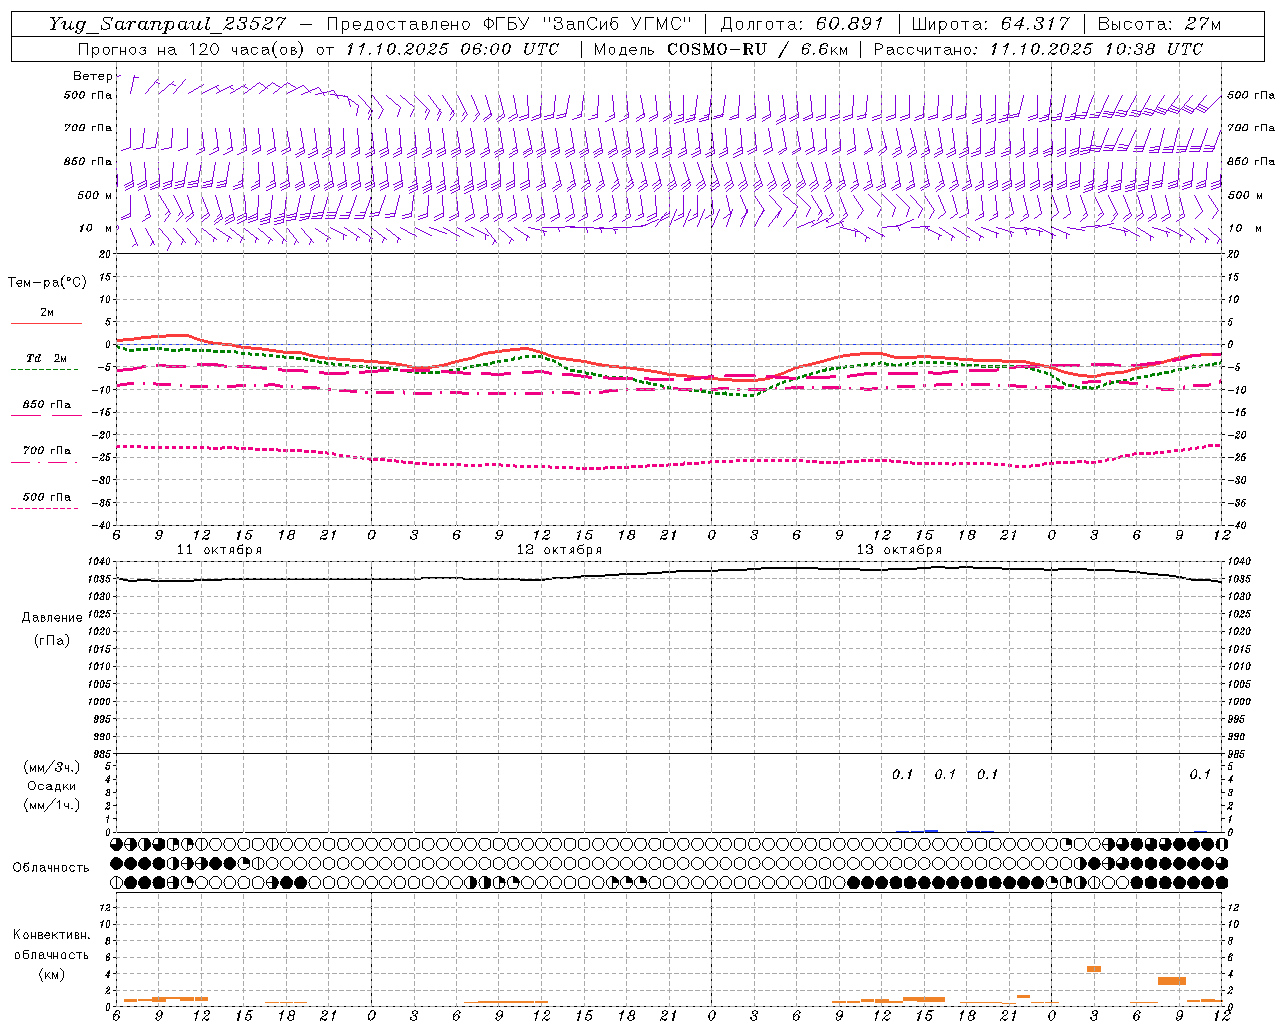Click the station title Yug_Saranpaul_23527
The height and width of the screenshot is (1024, 1280).
click(x=169, y=25)
